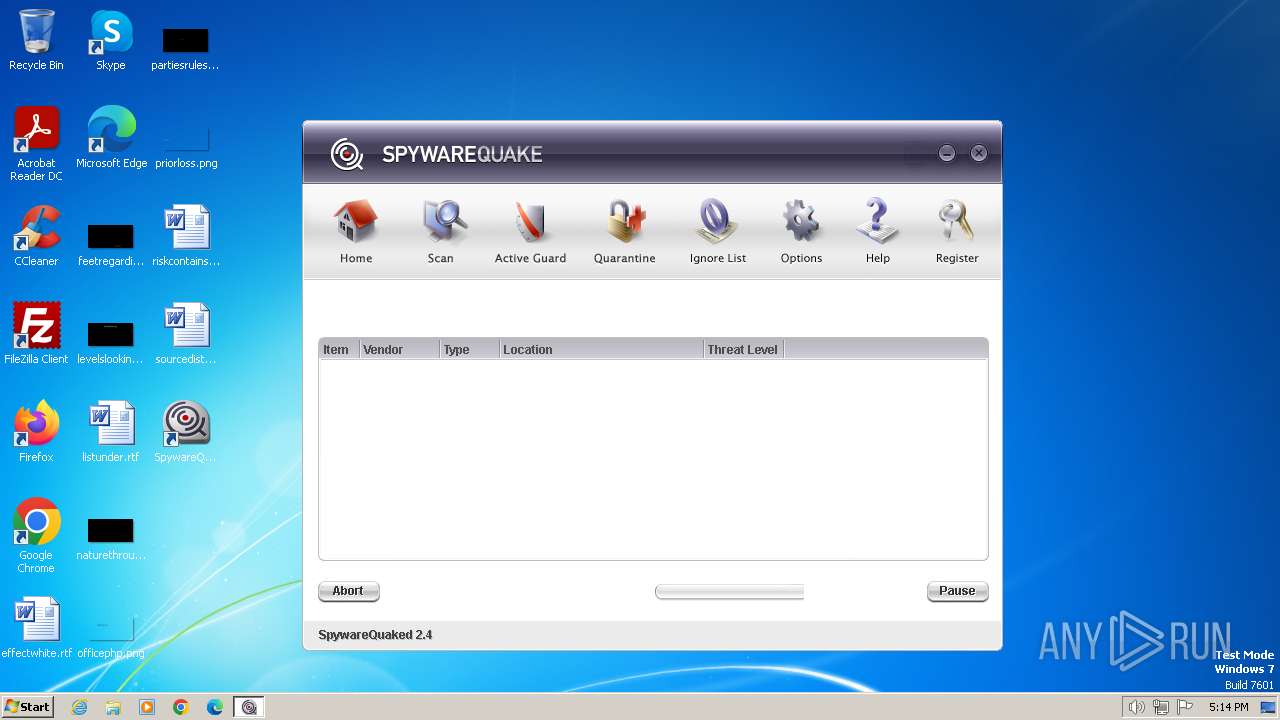
Task: Select Microsoft Edge desktop shortcut
Action: [x=111, y=138]
